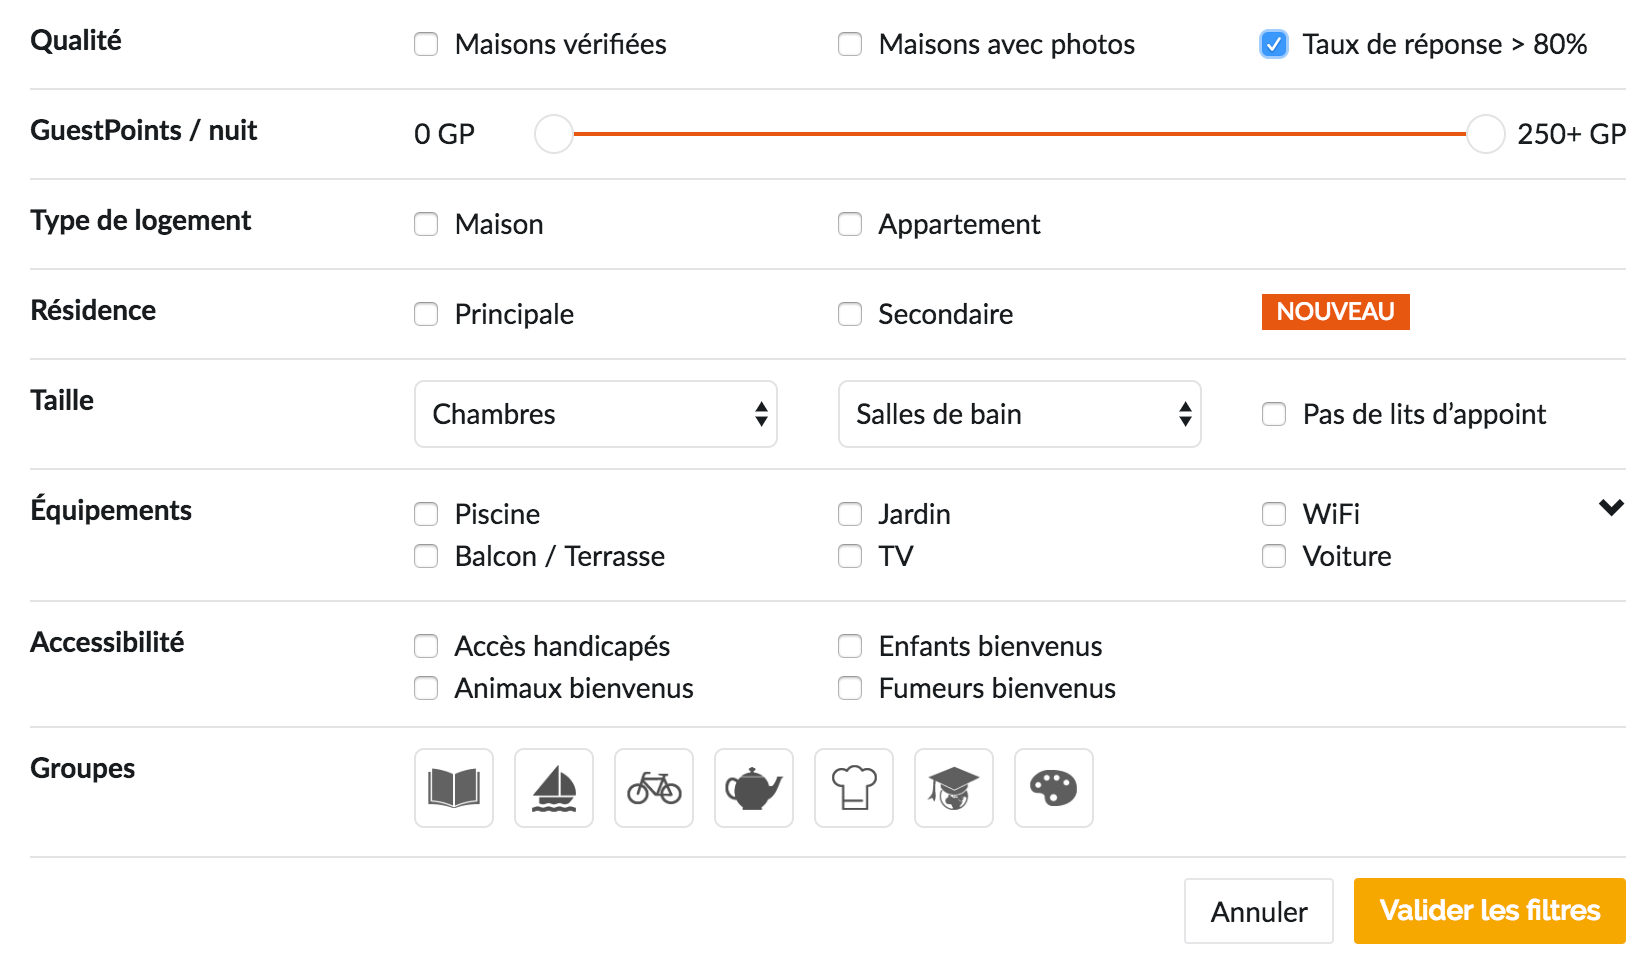Screen dimensions: 1638x956
Task: Check the Appartement housing type
Action: [851, 224]
